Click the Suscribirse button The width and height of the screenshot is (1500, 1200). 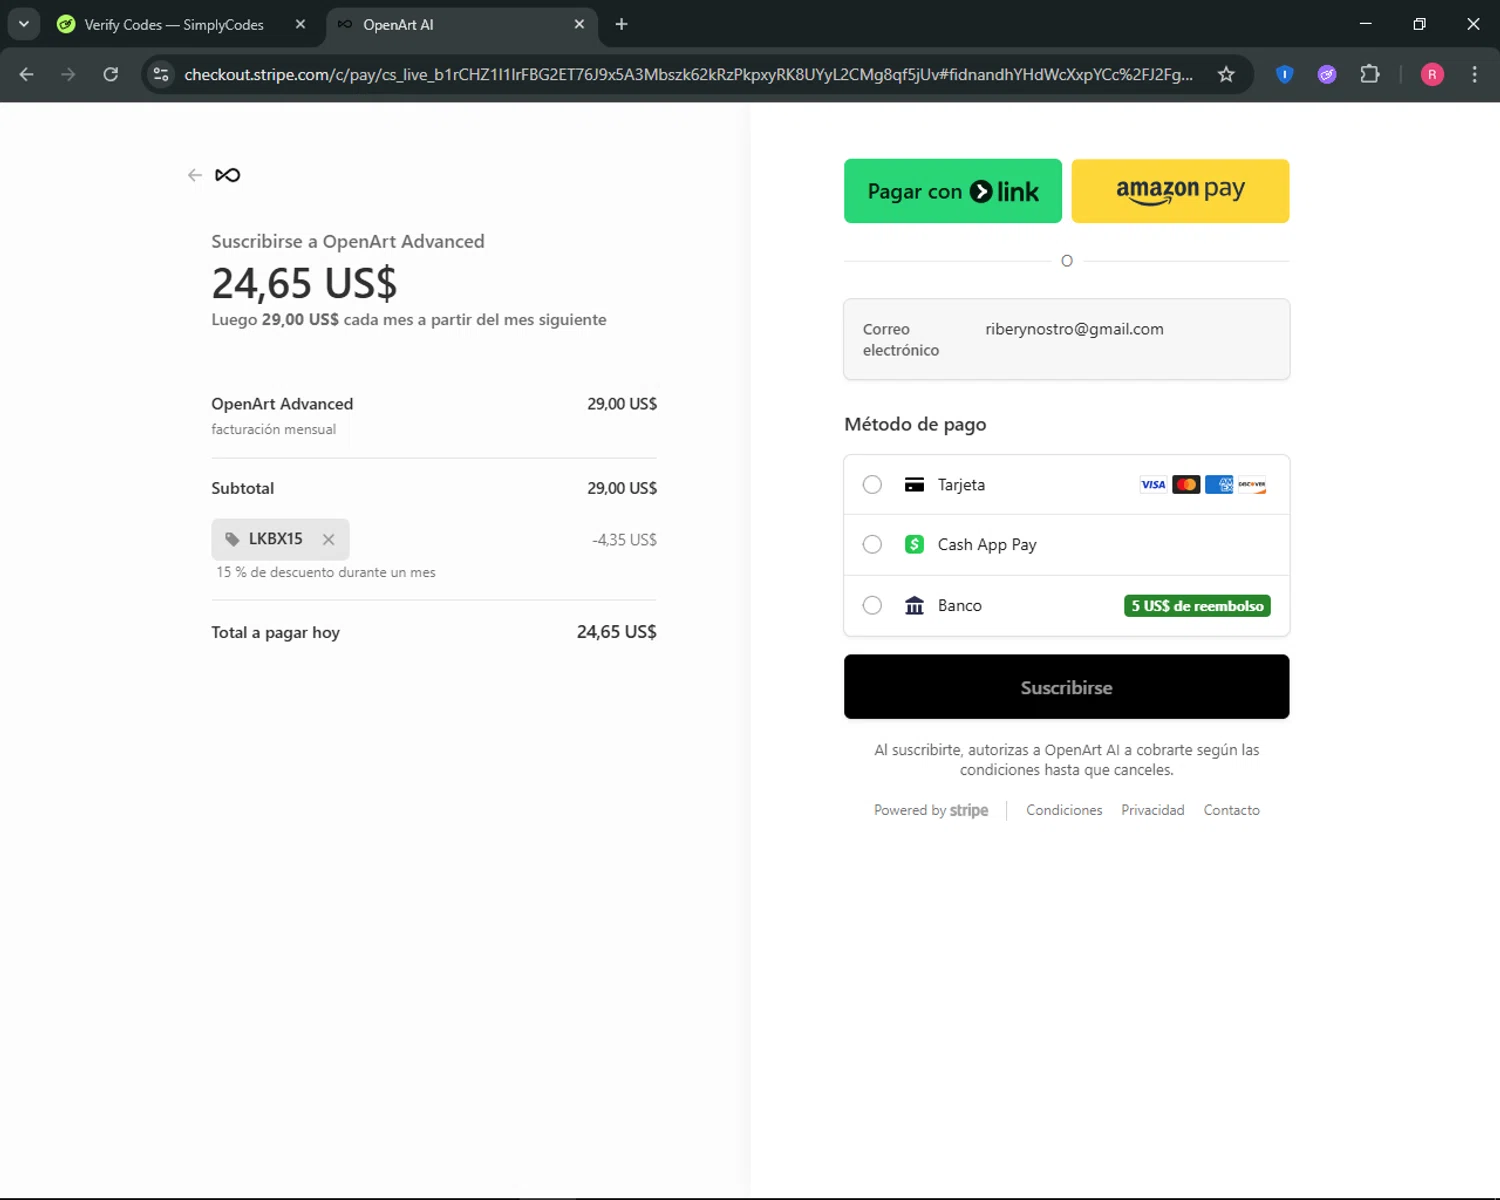pos(1067,687)
